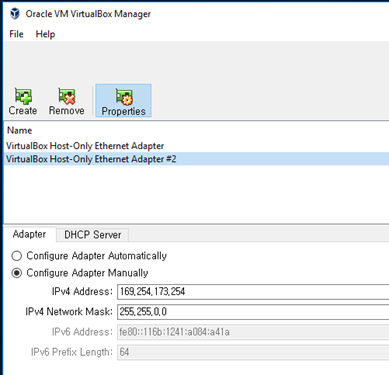Click the IPv4 Network Mask label
This screenshot has height=375, width=389.
(x=69, y=312)
